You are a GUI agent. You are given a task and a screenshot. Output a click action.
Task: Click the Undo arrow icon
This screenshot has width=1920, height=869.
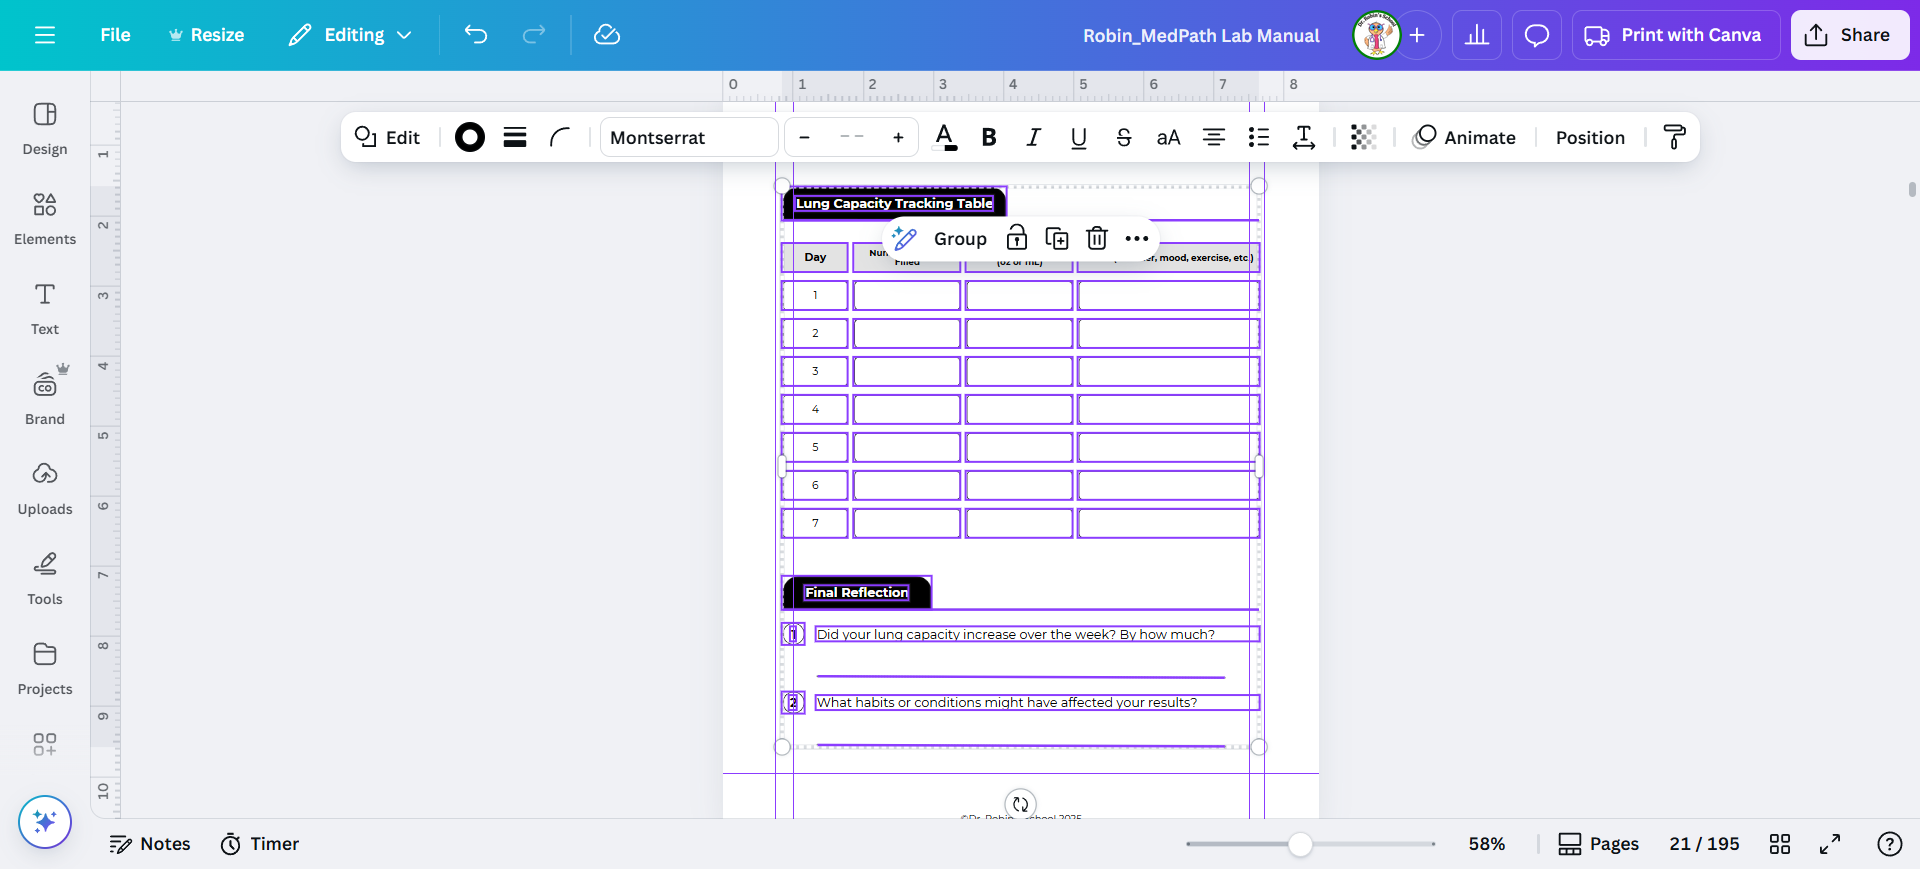[x=475, y=35]
